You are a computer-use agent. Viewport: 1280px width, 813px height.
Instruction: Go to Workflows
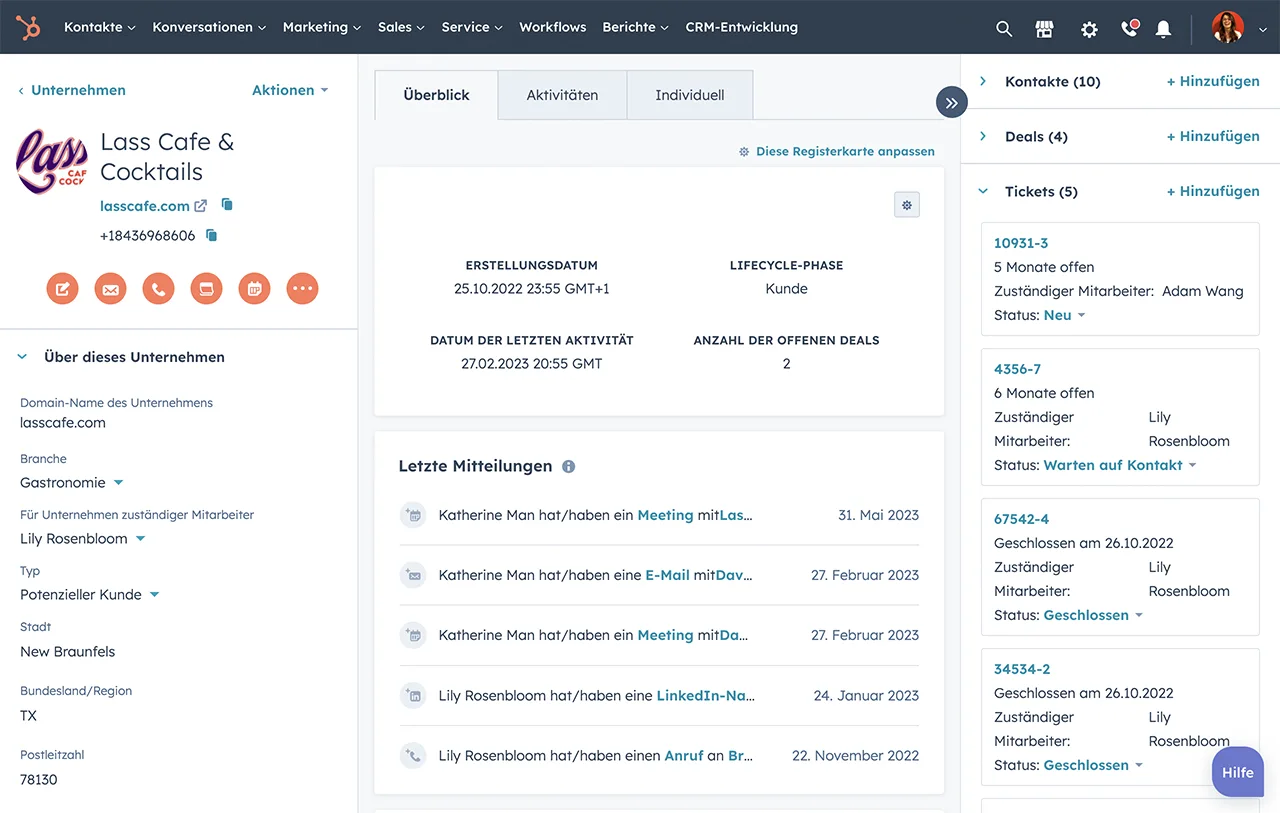coord(553,27)
